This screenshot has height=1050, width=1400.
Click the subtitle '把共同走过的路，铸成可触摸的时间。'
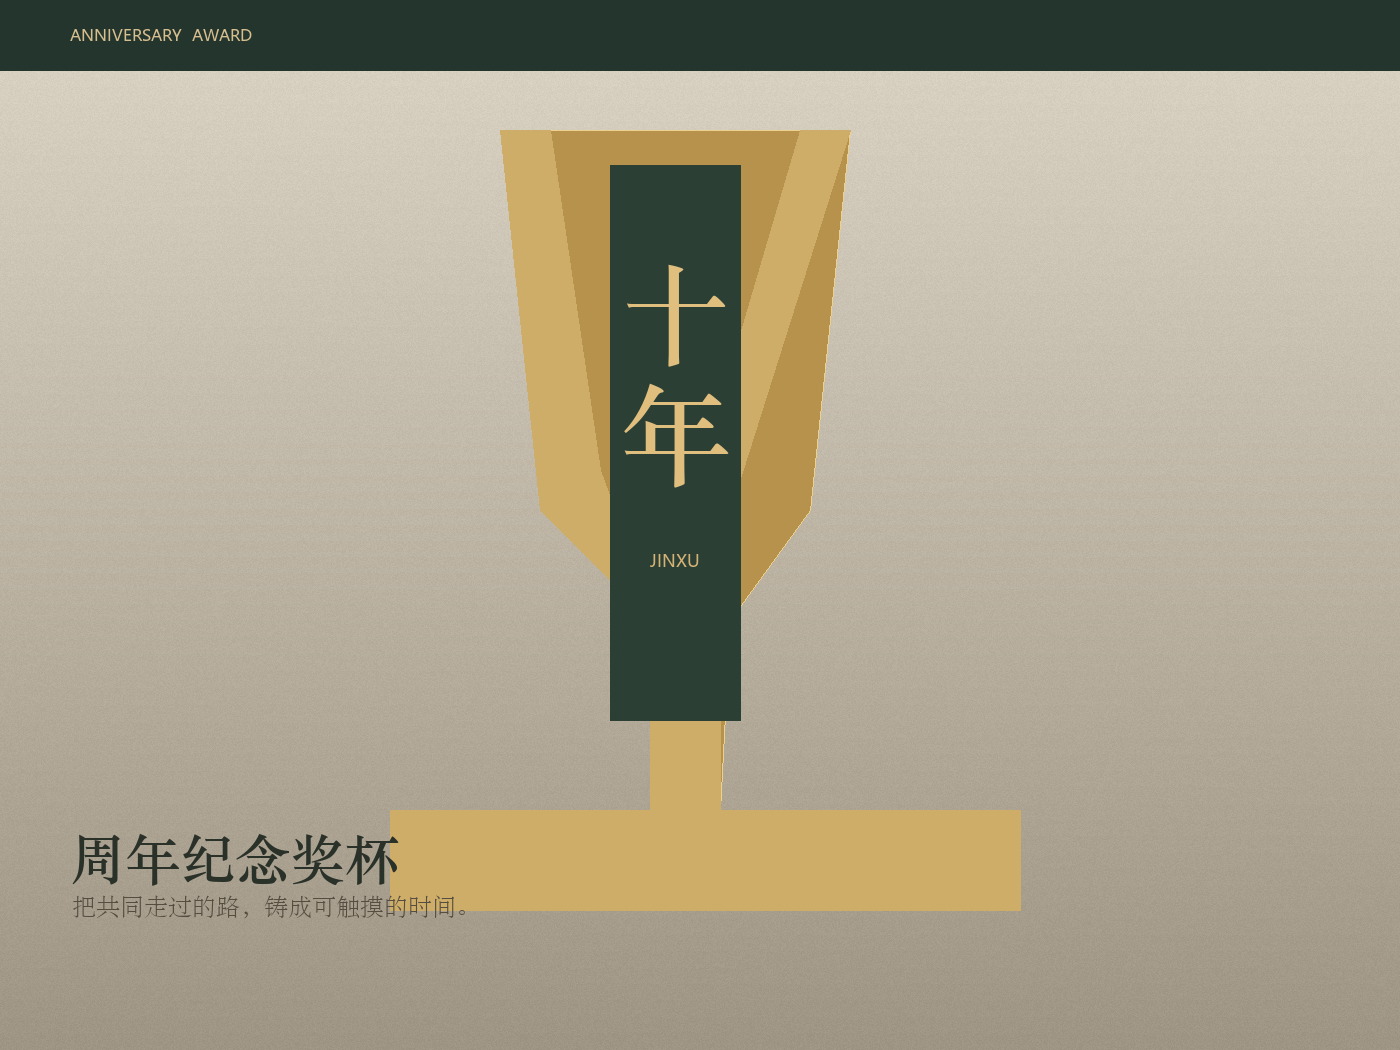[x=271, y=907]
